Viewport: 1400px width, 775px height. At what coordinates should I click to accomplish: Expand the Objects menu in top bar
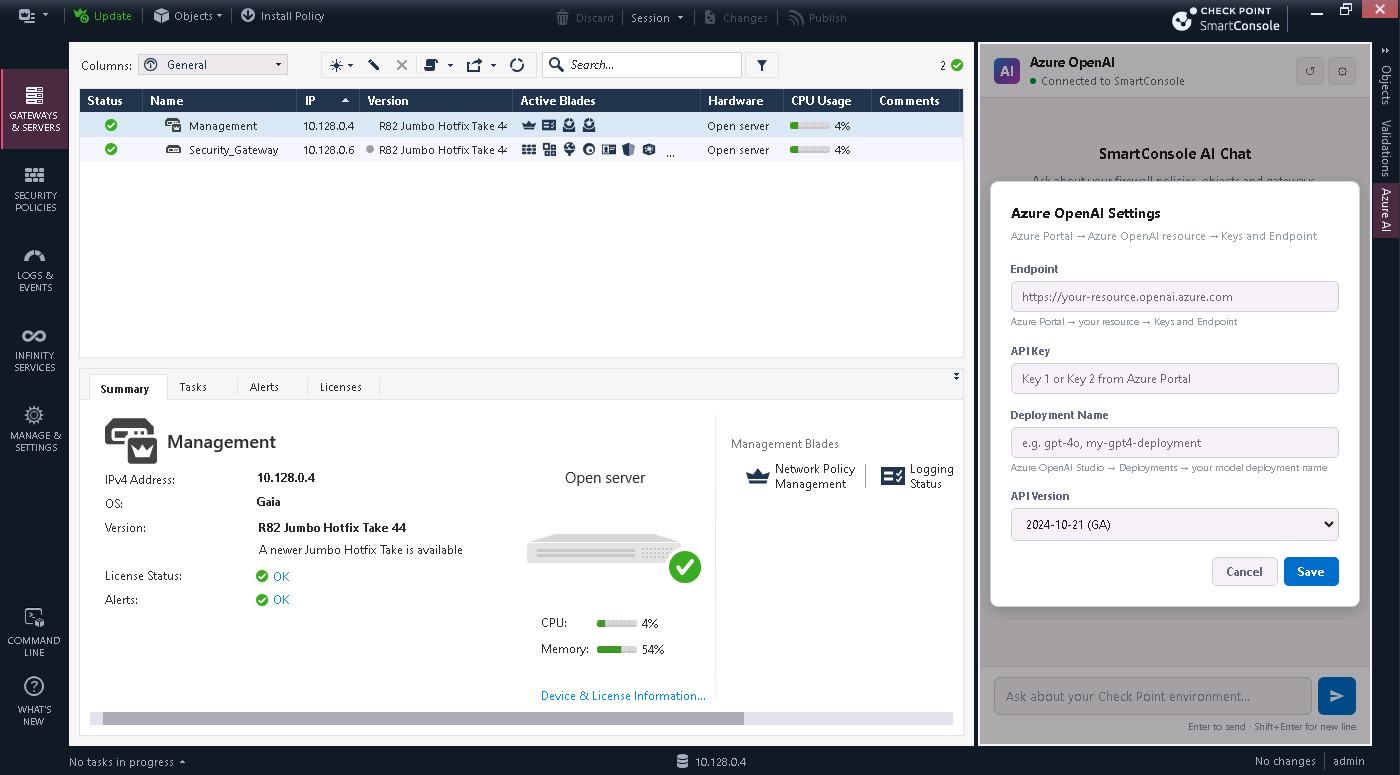click(188, 16)
